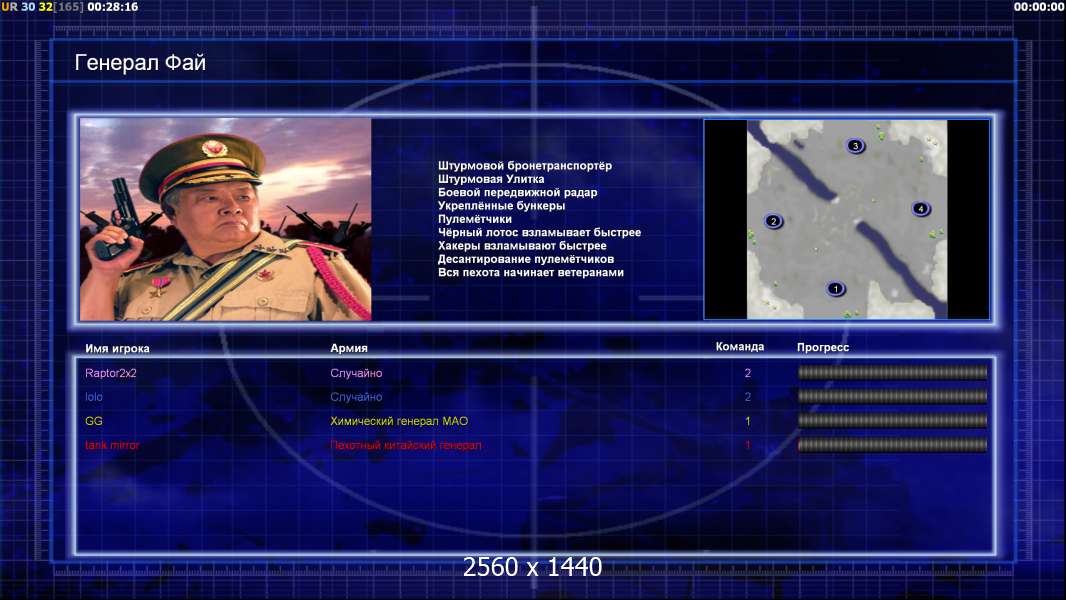Select player name Raptor2x2
The width and height of the screenshot is (1066, 600).
pyautogui.click(x=111, y=373)
